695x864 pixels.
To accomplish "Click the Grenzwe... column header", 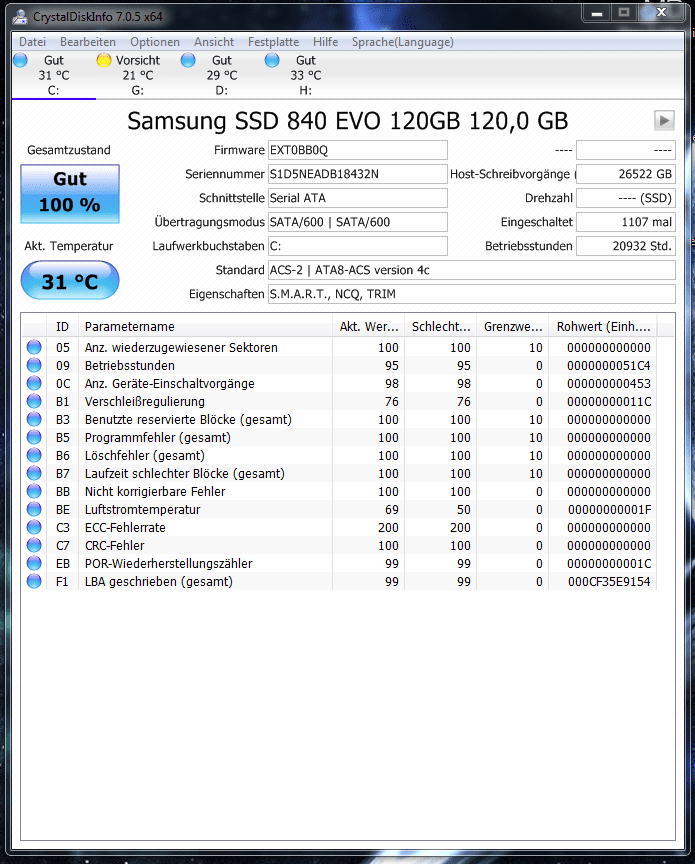I will click(x=513, y=326).
